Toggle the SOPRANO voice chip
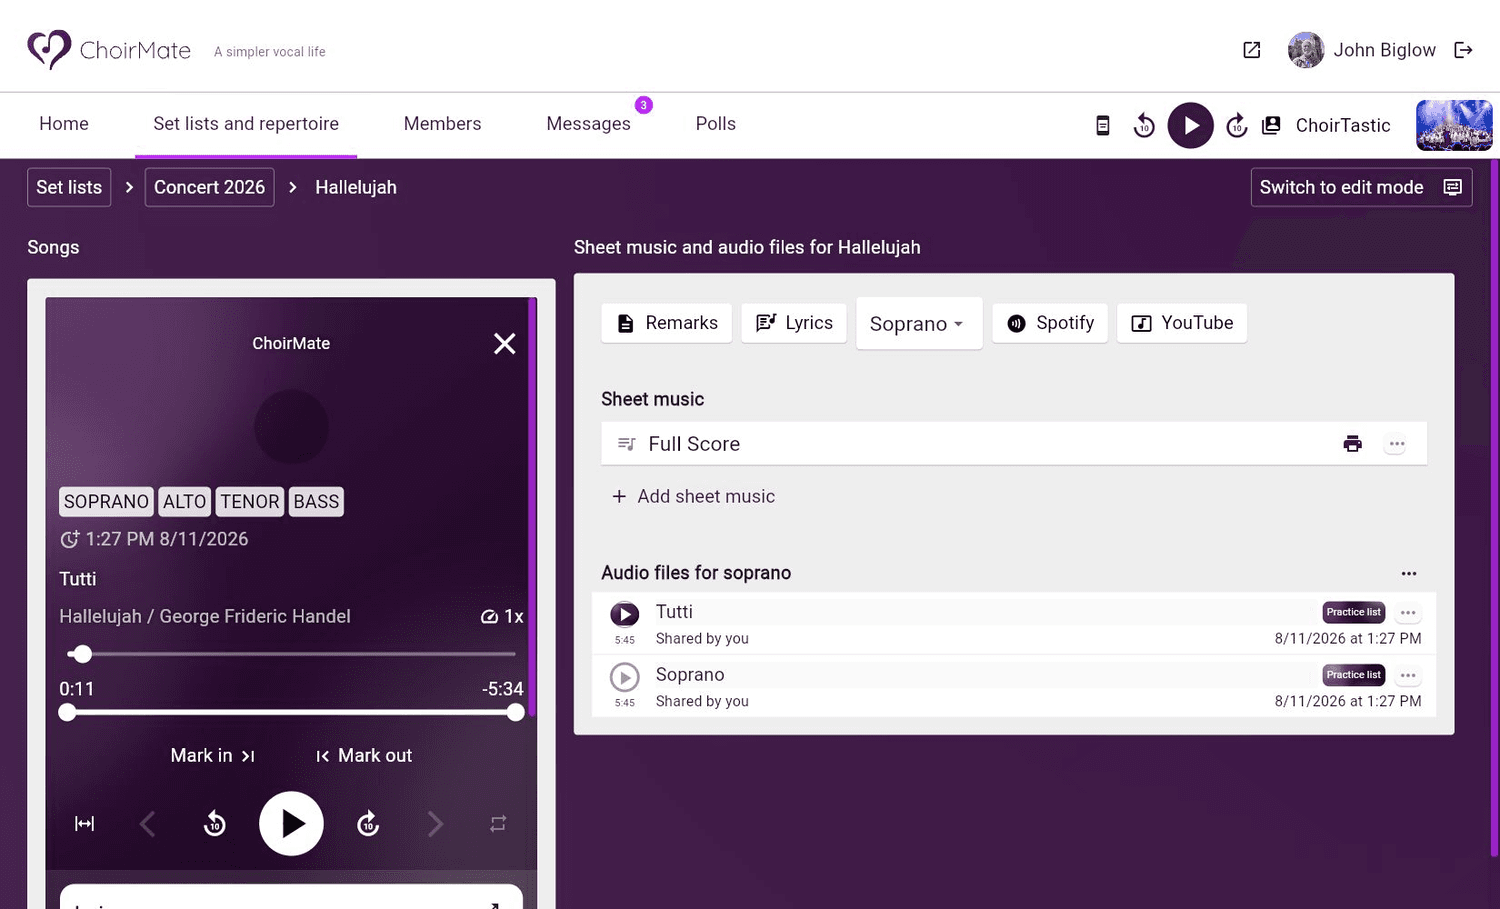 [106, 502]
